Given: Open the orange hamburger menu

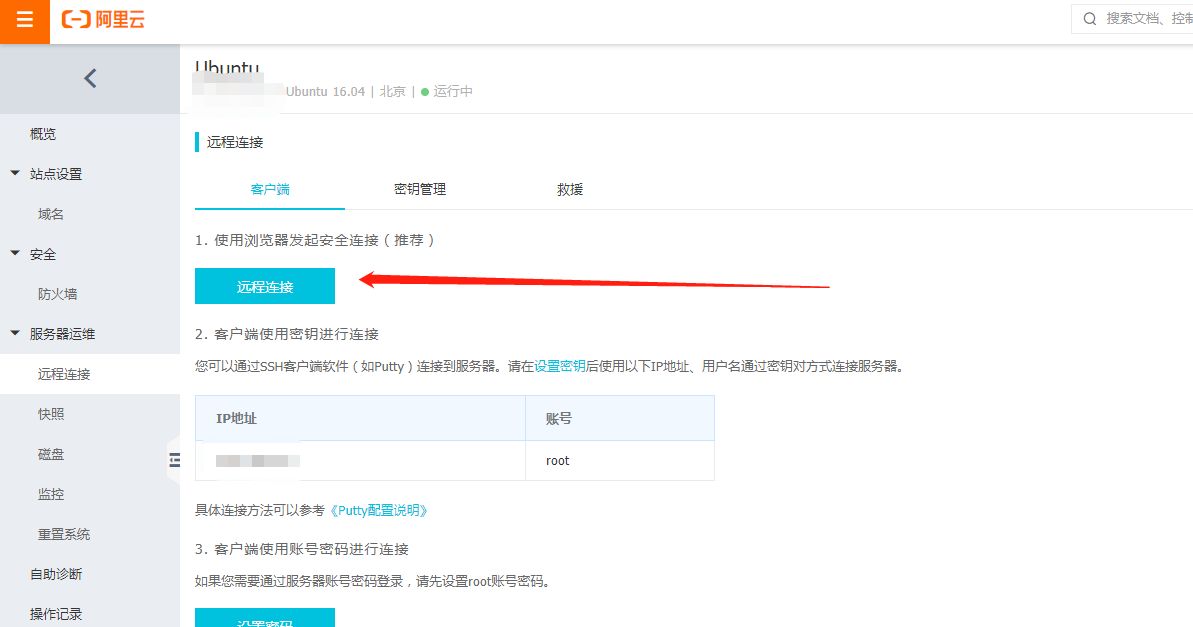Looking at the screenshot, I should click(x=24, y=21).
